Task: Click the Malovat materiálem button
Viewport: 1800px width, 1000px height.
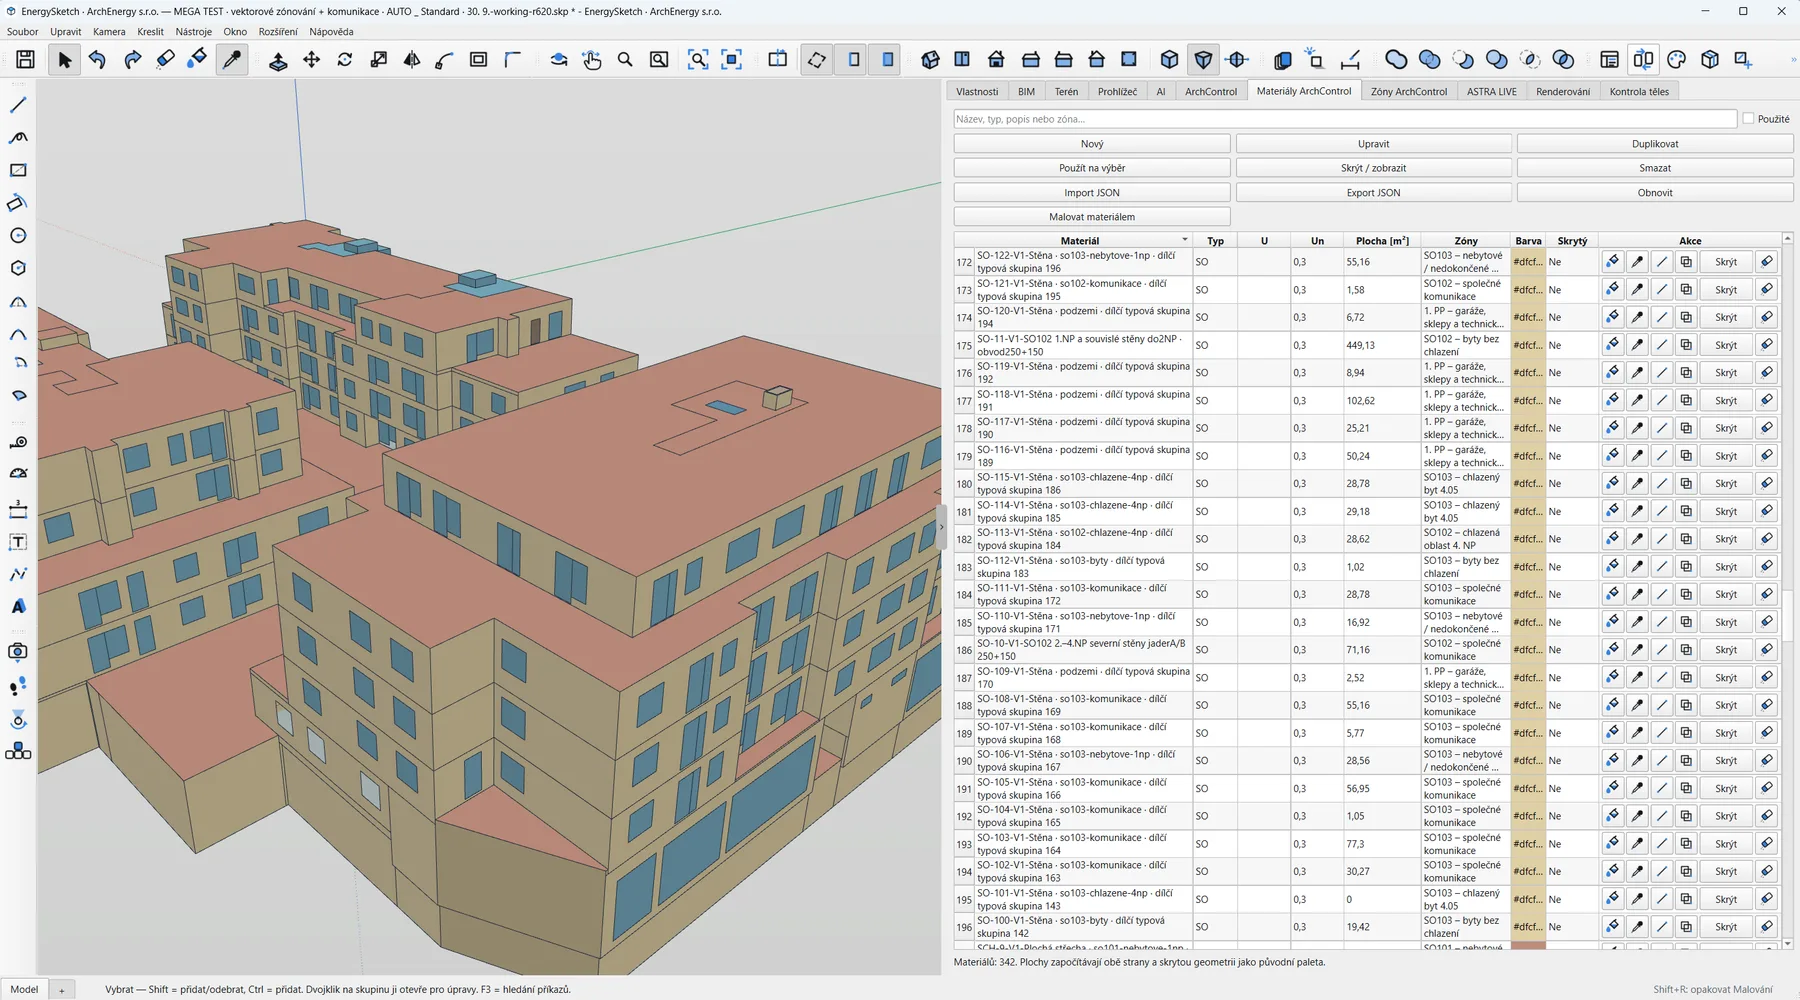Action: (x=1092, y=217)
